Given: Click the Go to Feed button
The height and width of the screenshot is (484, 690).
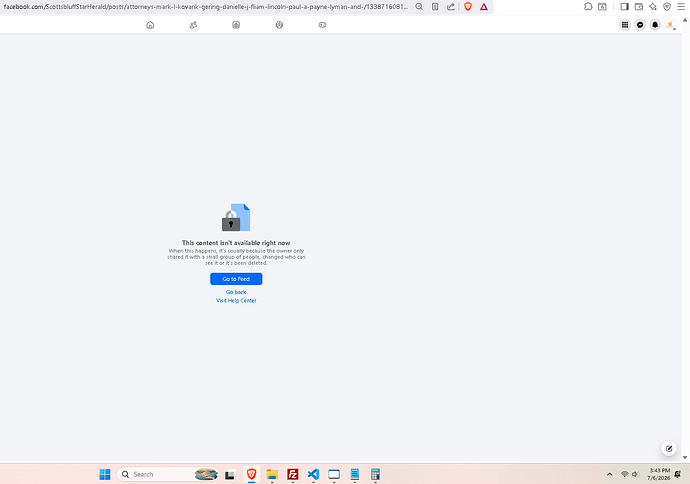Looking at the screenshot, I should coord(236,279).
